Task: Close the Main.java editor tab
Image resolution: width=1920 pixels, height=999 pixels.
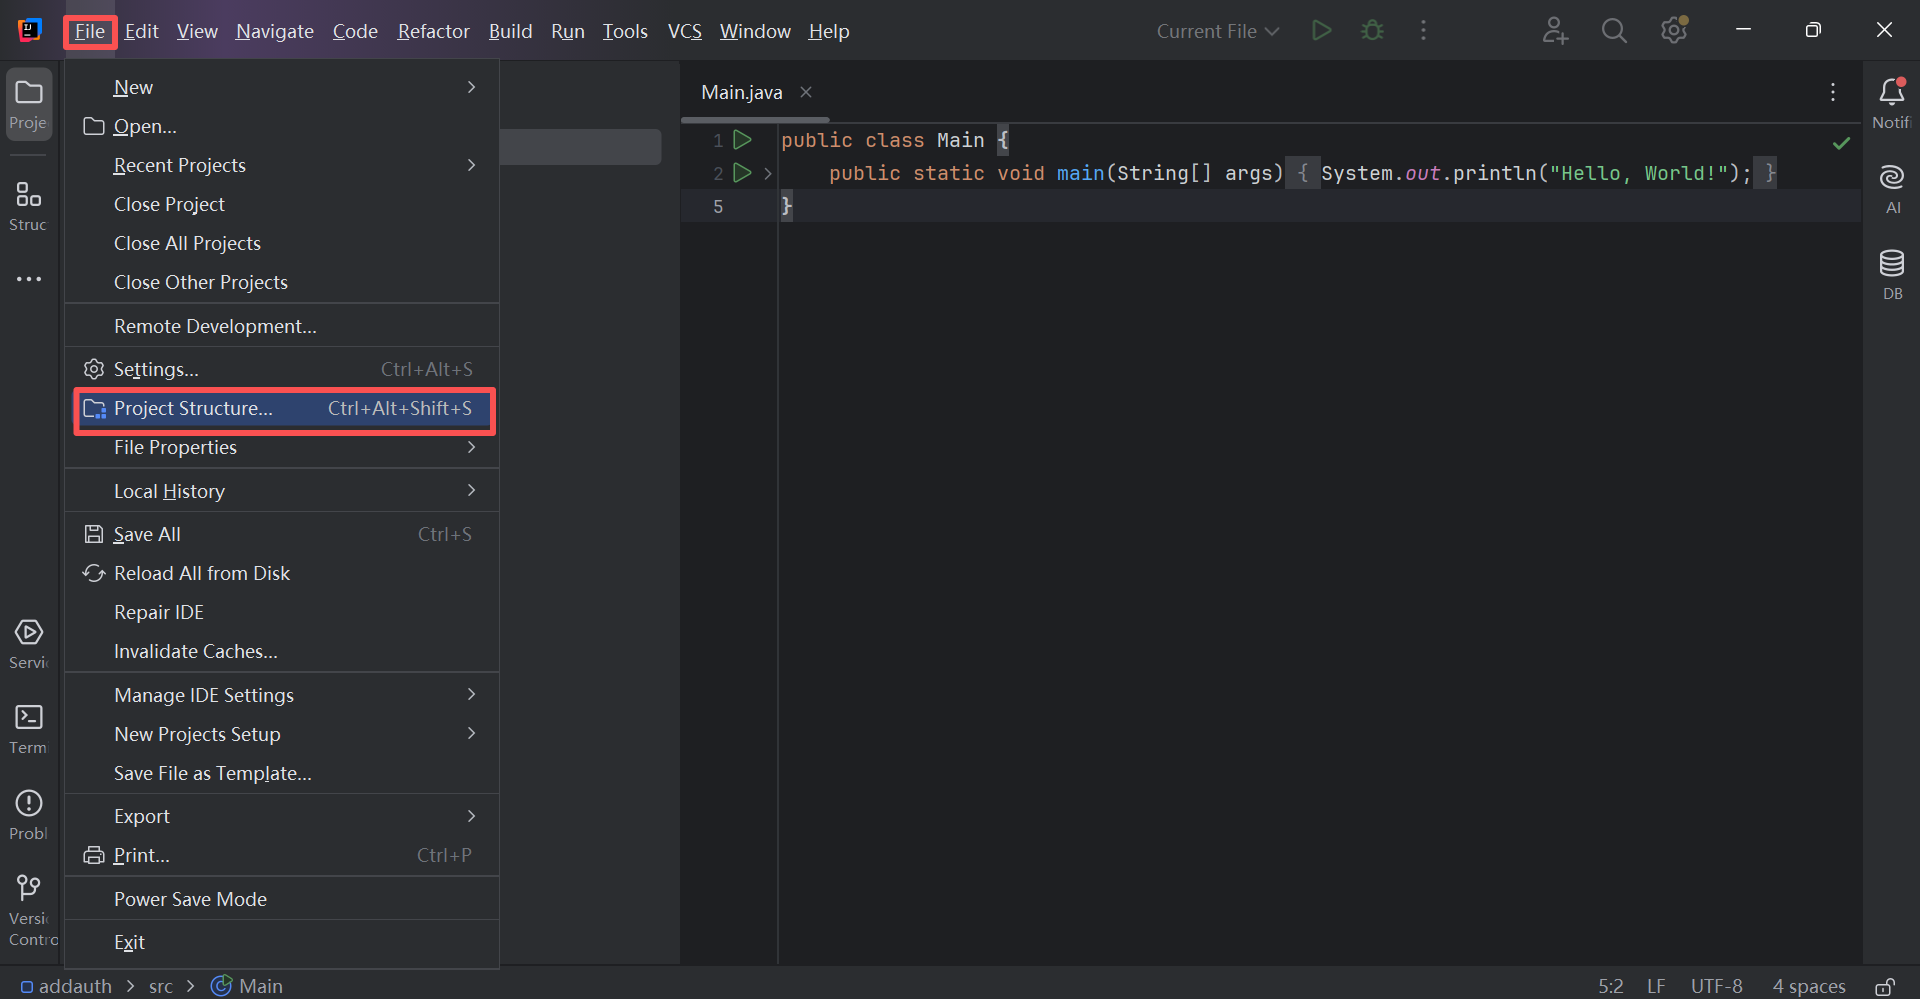Action: coord(806,92)
